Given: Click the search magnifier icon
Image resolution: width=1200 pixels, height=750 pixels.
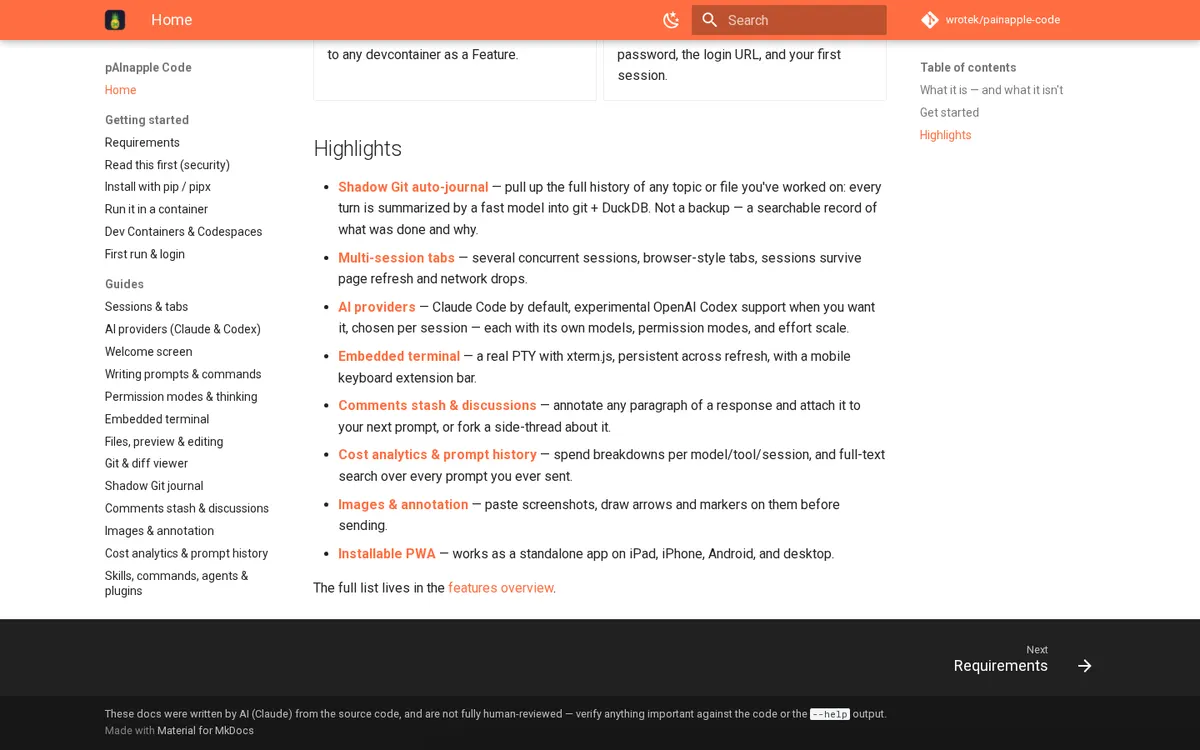Looking at the screenshot, I should click(710, 20).
